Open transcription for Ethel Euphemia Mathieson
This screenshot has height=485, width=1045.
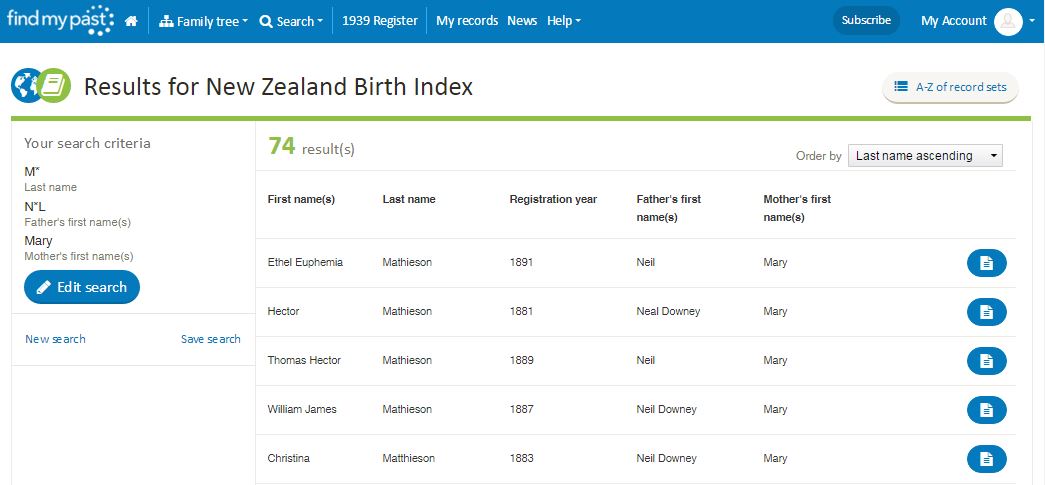click(x=986, y=263)
